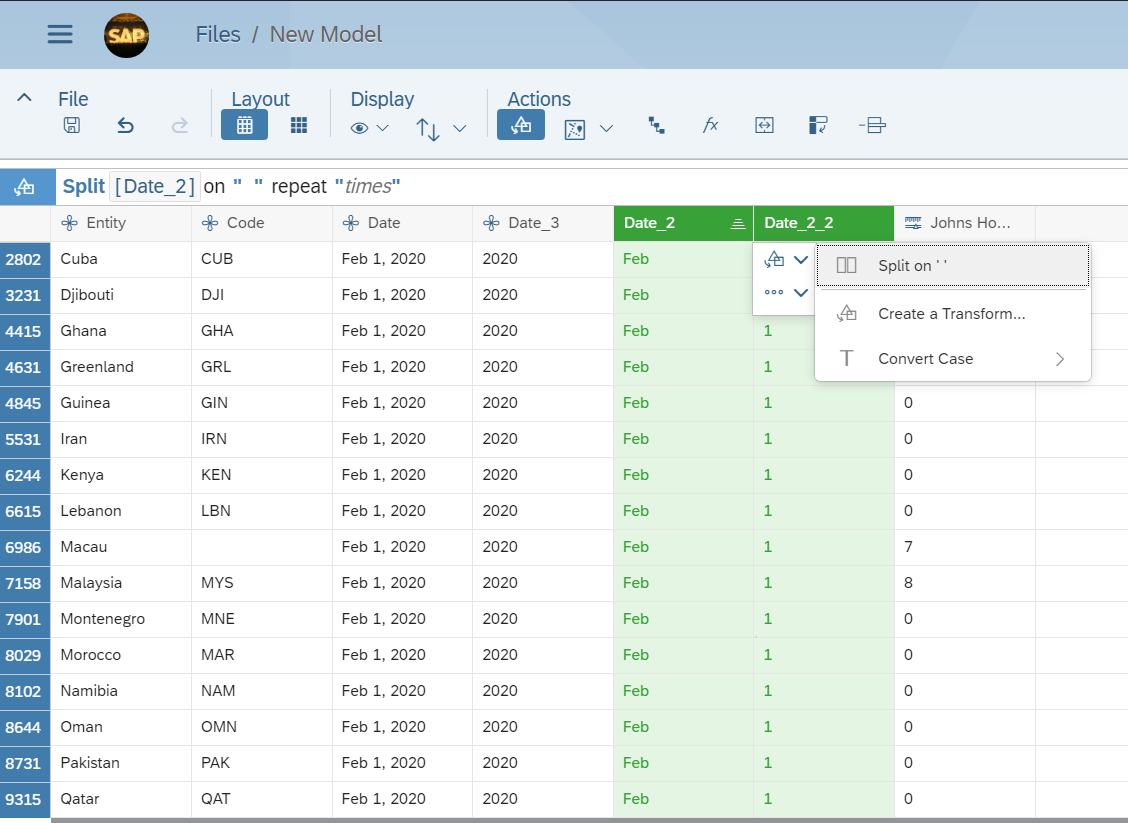Click the transform bar icon left of Split
This screenshot has width=1128, height=823.
pos(26,187)
